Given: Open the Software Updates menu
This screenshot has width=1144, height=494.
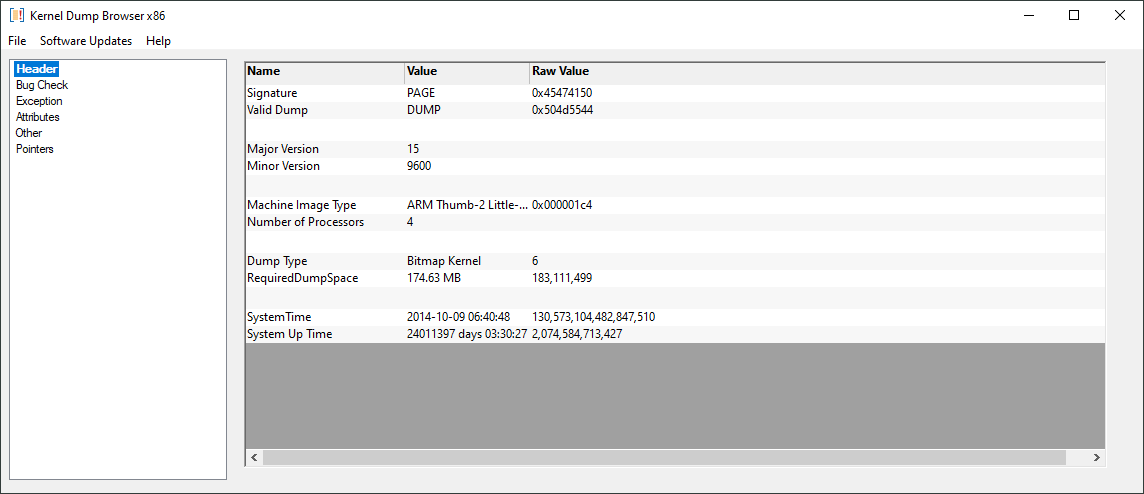Looking at the screenshot, I should pyautogui.click(x=86, y=41).
